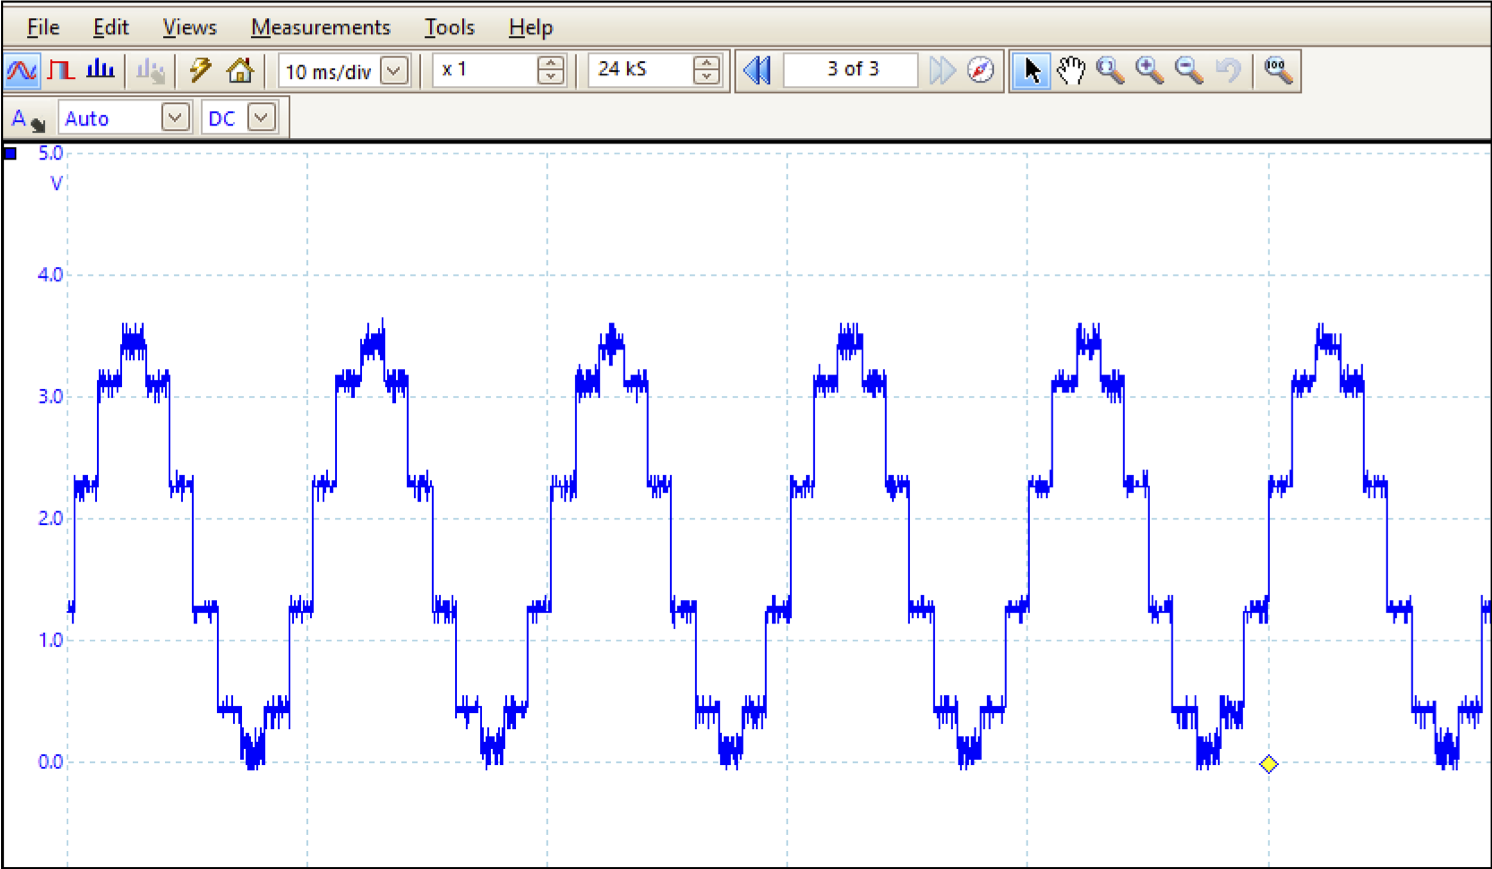Click the undo zoom arrow
The height and width of the screenshot is (869, 1492).
(1228, 70)
